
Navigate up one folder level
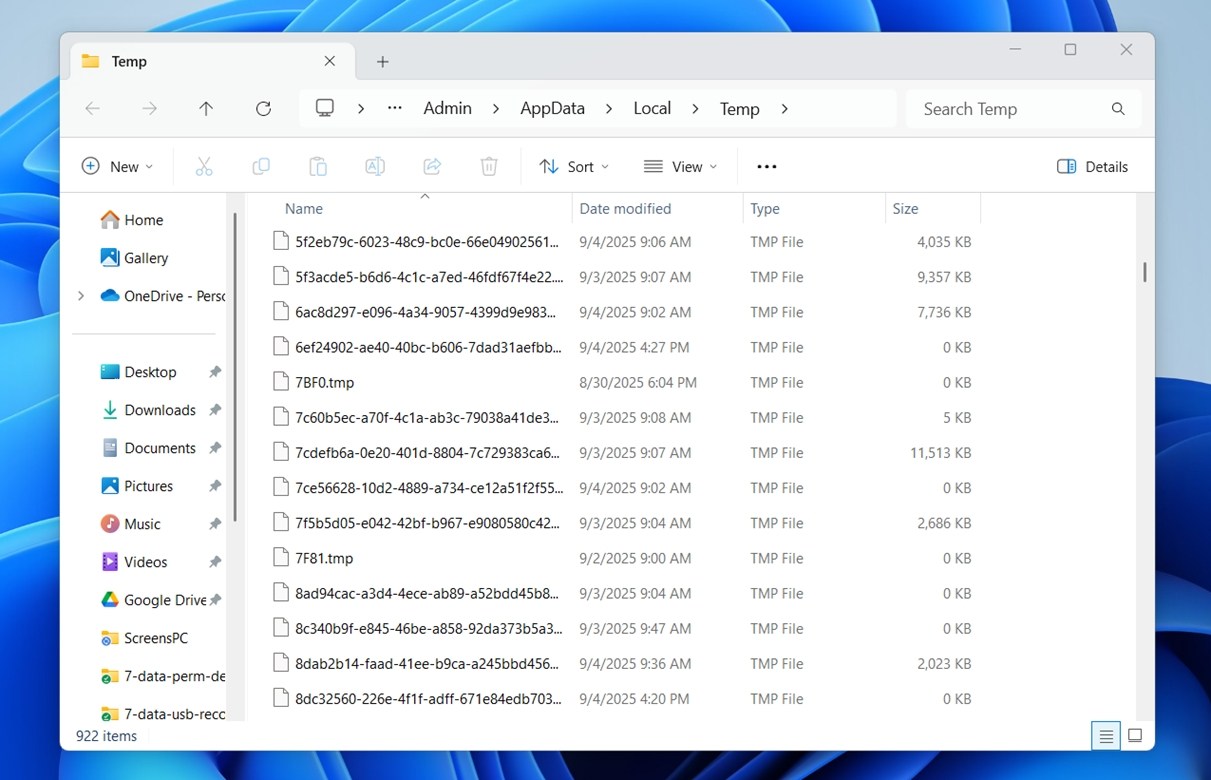206,109
